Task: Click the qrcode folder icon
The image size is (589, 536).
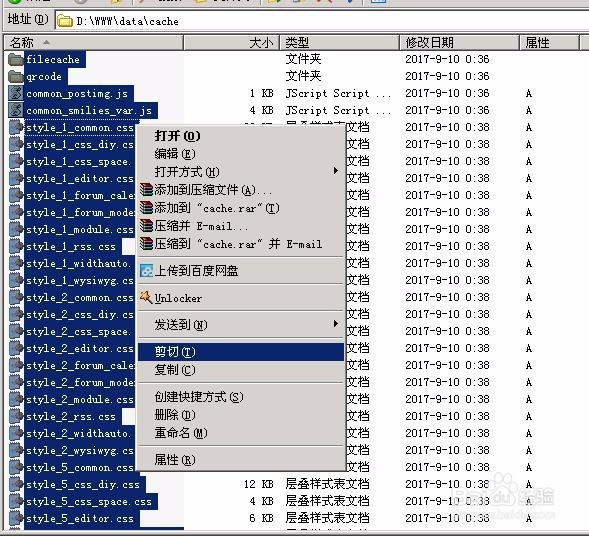Action: 16,76
